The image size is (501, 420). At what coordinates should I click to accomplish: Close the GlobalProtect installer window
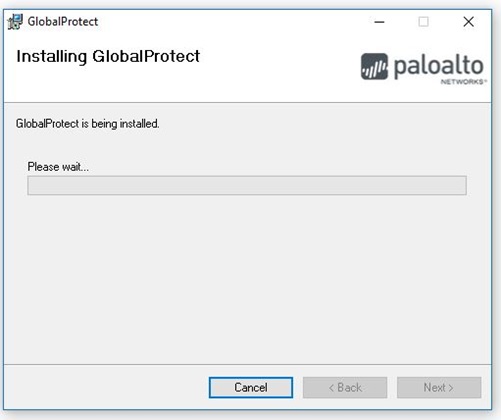tap(468, 22)
